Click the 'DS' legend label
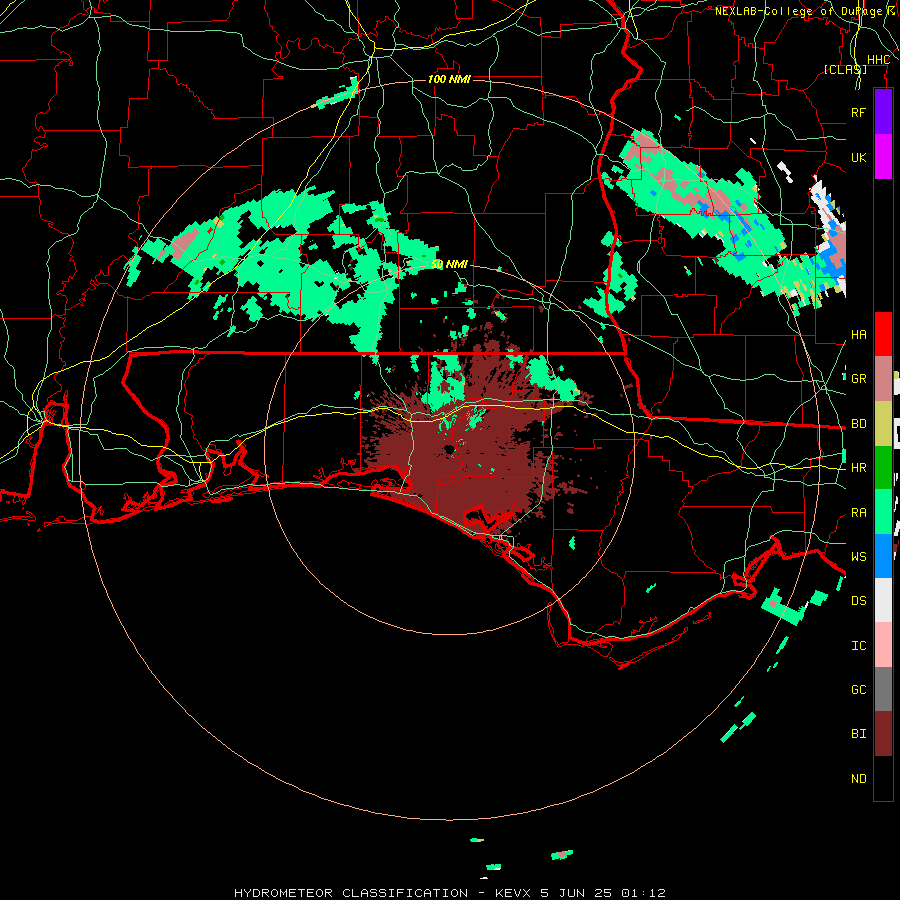This screenshot has width=900, height=900. pyautogui.click(x=858, y=601)
